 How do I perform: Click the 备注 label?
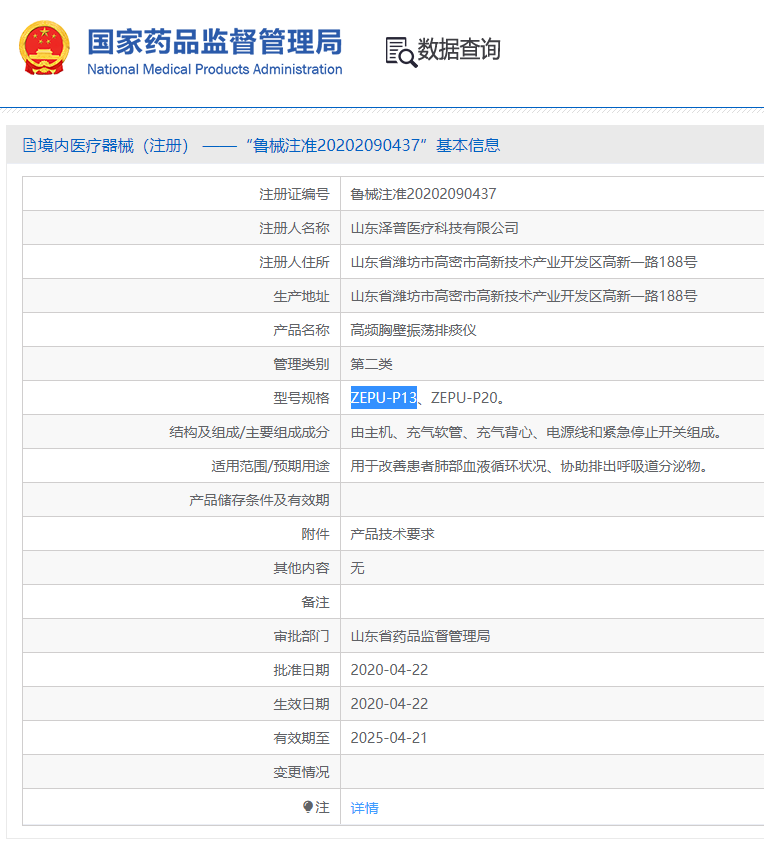tap(315, 602)
